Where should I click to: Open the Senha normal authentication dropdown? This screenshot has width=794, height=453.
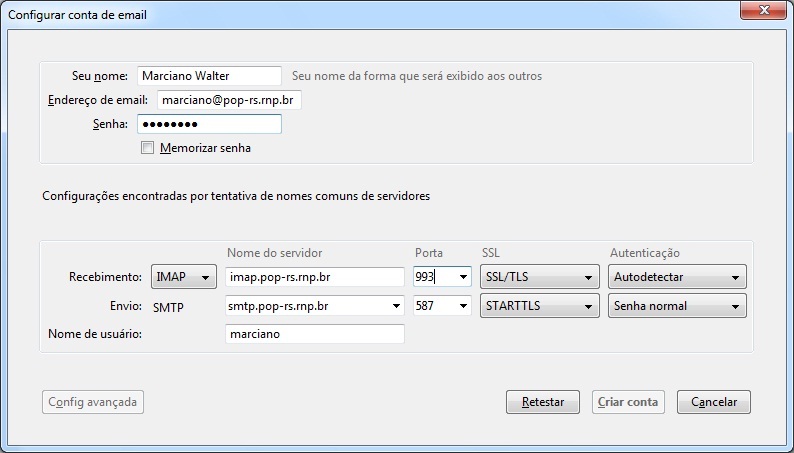678,306
